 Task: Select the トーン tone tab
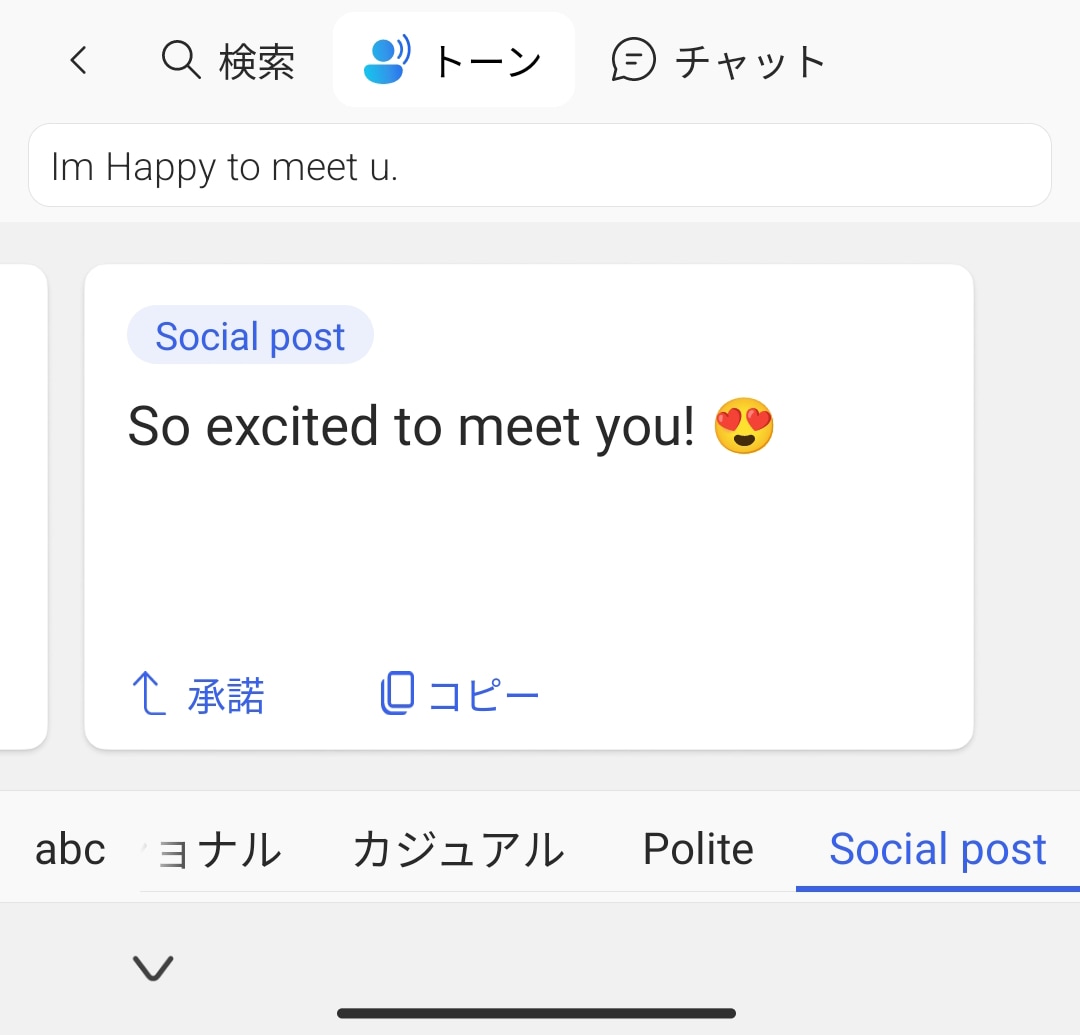(x=486, y=62)
